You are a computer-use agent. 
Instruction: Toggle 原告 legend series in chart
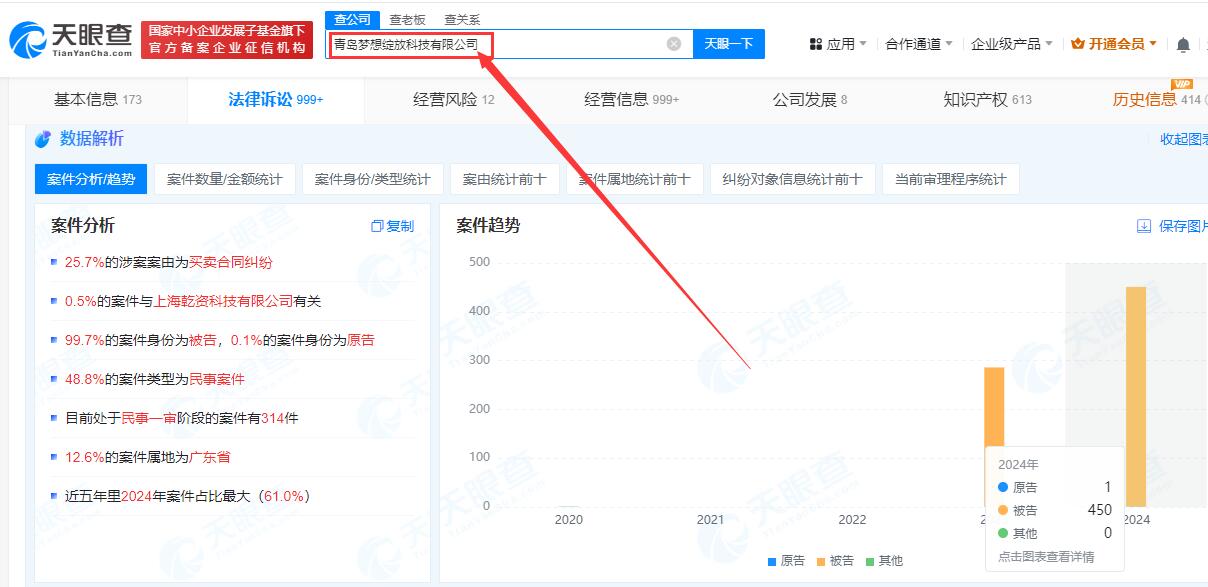coord(786,561)
